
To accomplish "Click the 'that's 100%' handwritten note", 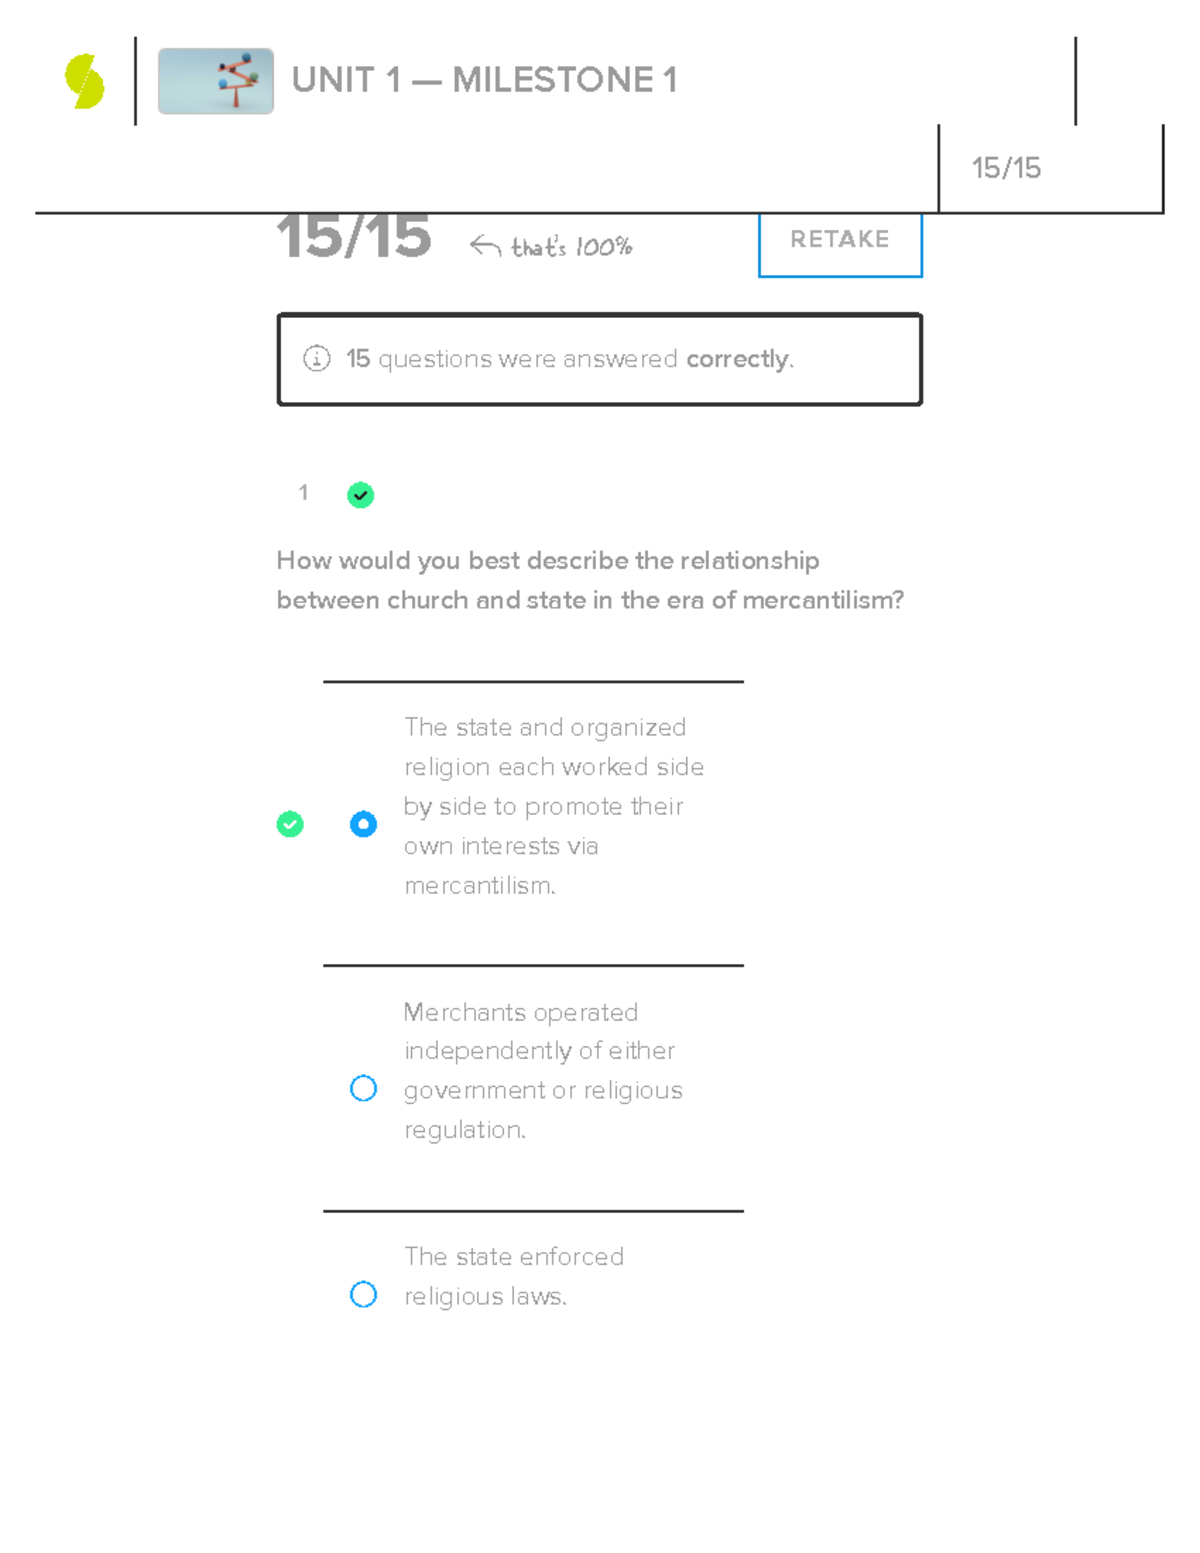I will coord(571,247).
